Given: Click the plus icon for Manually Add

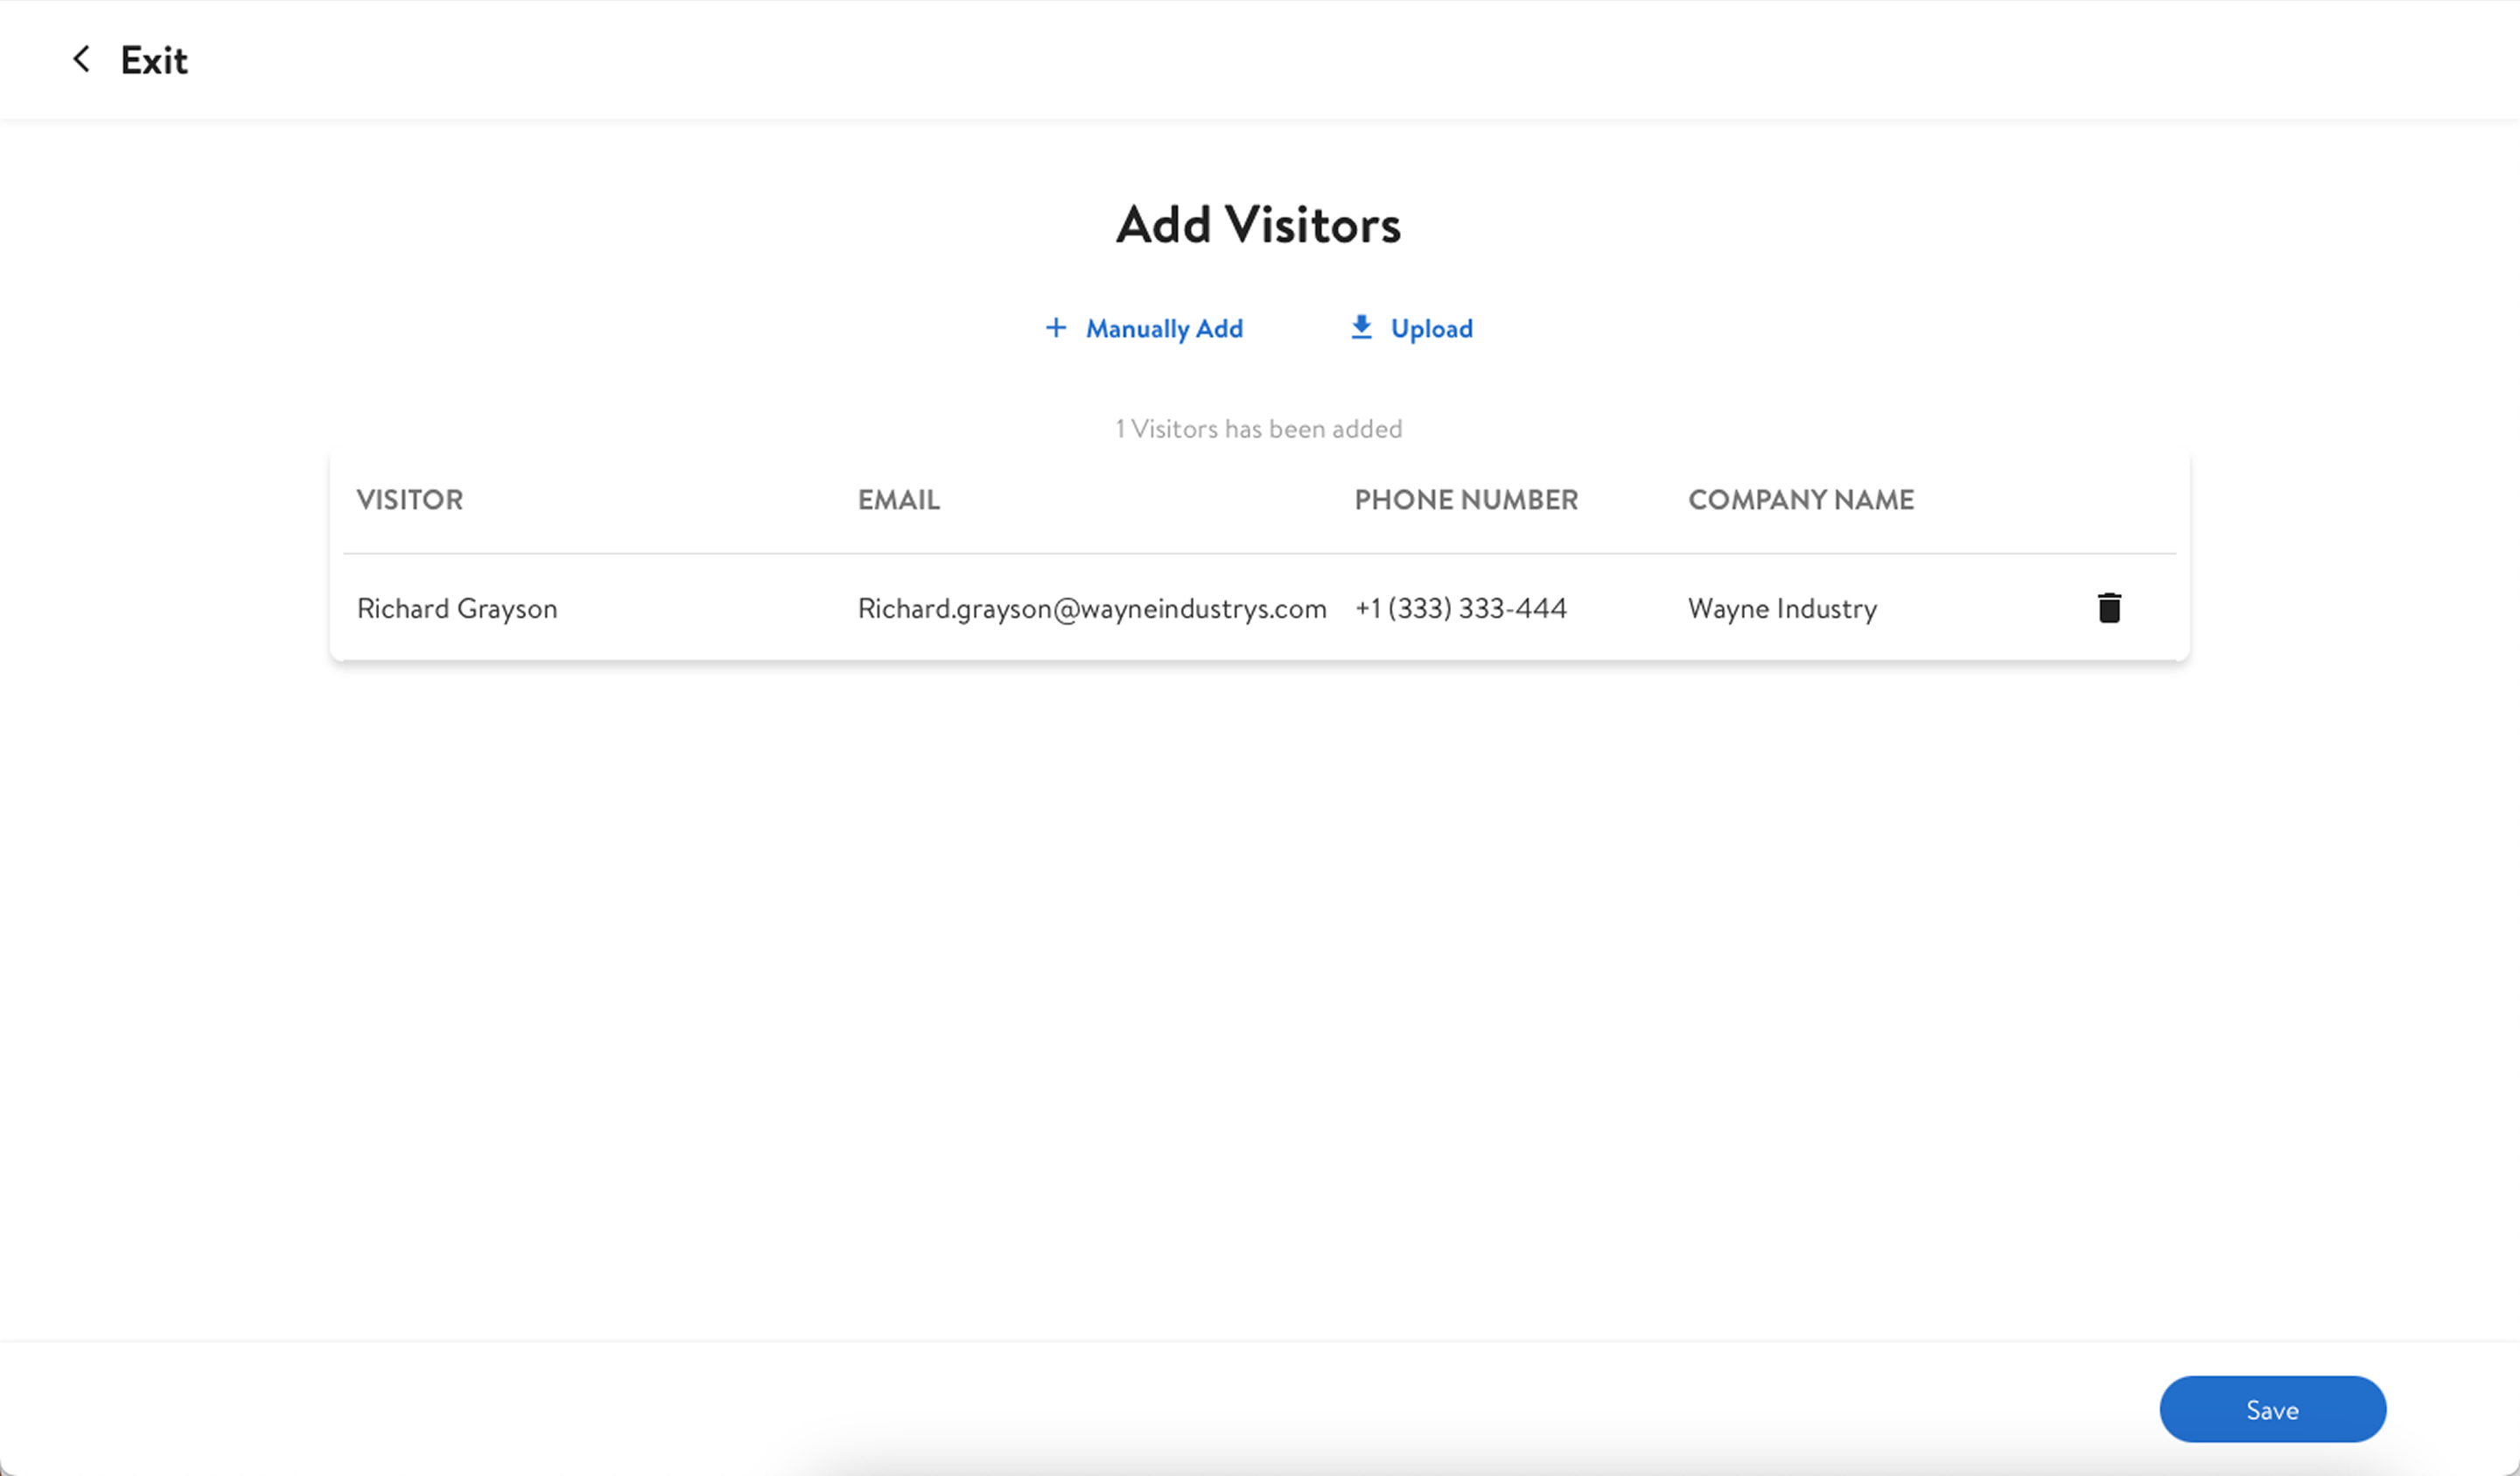Looking at the screenshot, I should point(1056,328).
